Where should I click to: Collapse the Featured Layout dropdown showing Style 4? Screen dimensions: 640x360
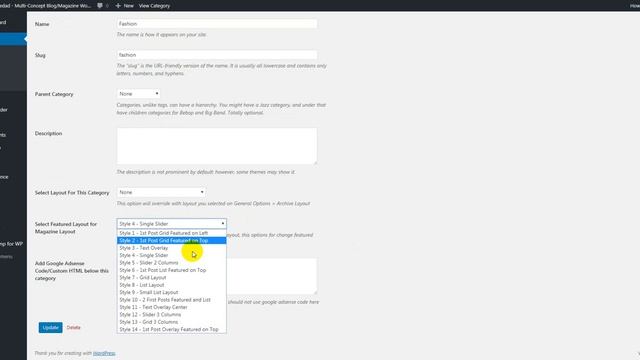pos(171,224)
